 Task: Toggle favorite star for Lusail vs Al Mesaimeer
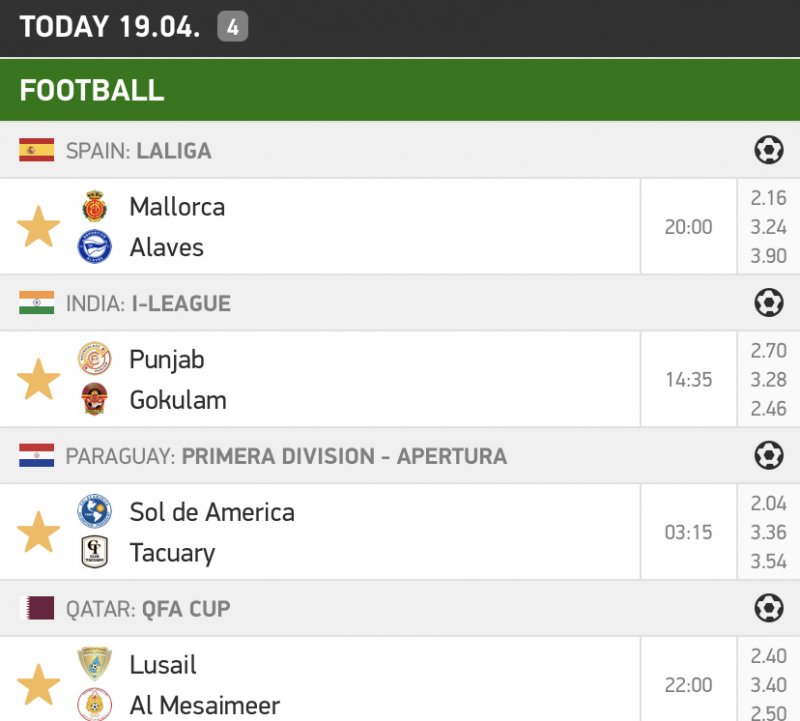tap(39, 685)
